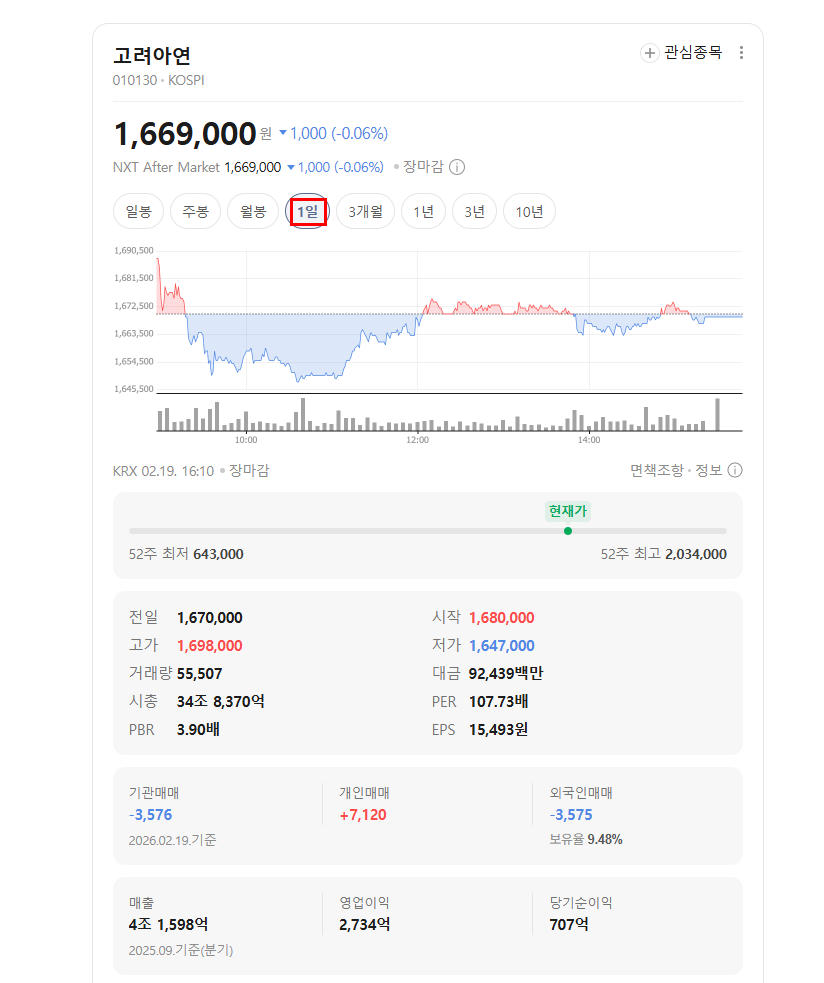The height and width of the screenshot is (983, 824).
Task: Click price change ▼1,000 (-0.06%) beside main price
Action: [334, 134]
